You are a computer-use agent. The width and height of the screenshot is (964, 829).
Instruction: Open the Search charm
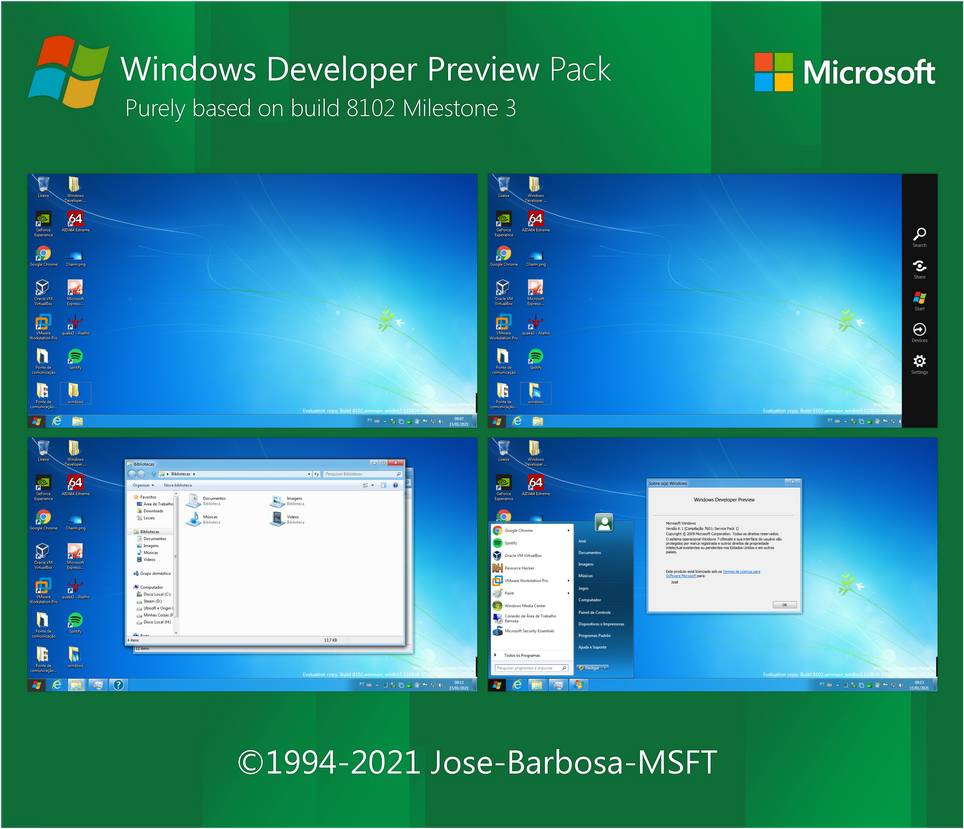[919, 235]
